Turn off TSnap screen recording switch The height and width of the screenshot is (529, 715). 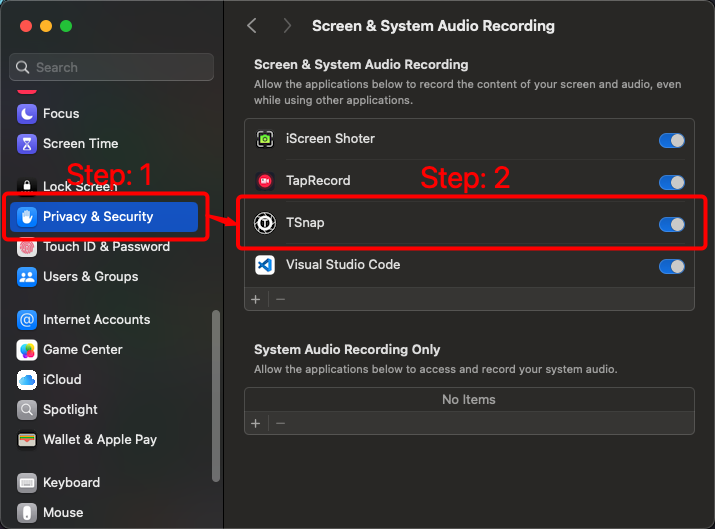click(671, 224)
